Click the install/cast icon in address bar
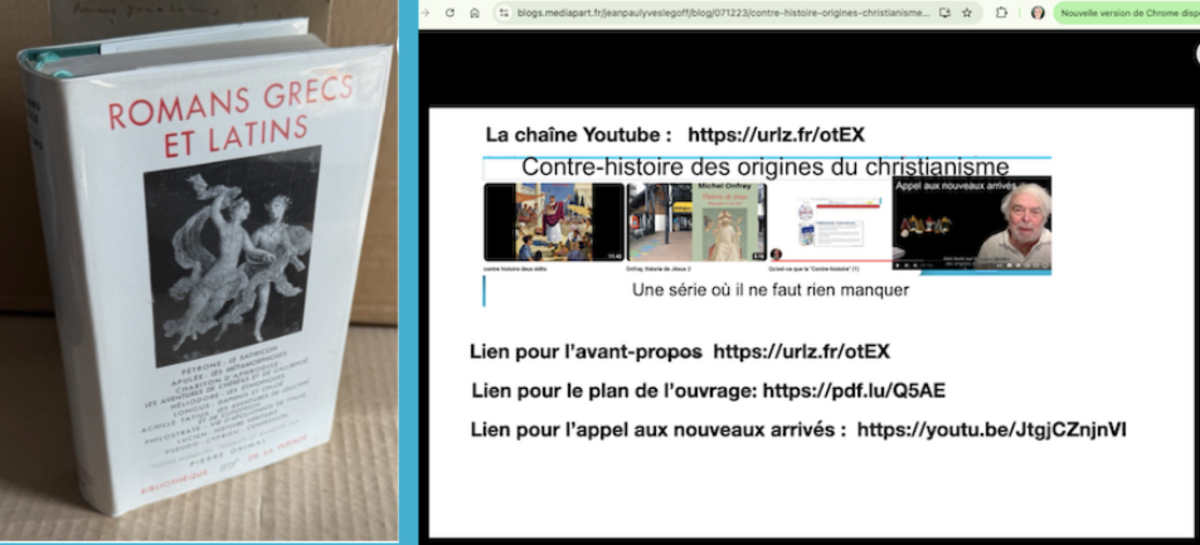 (945, 13)
